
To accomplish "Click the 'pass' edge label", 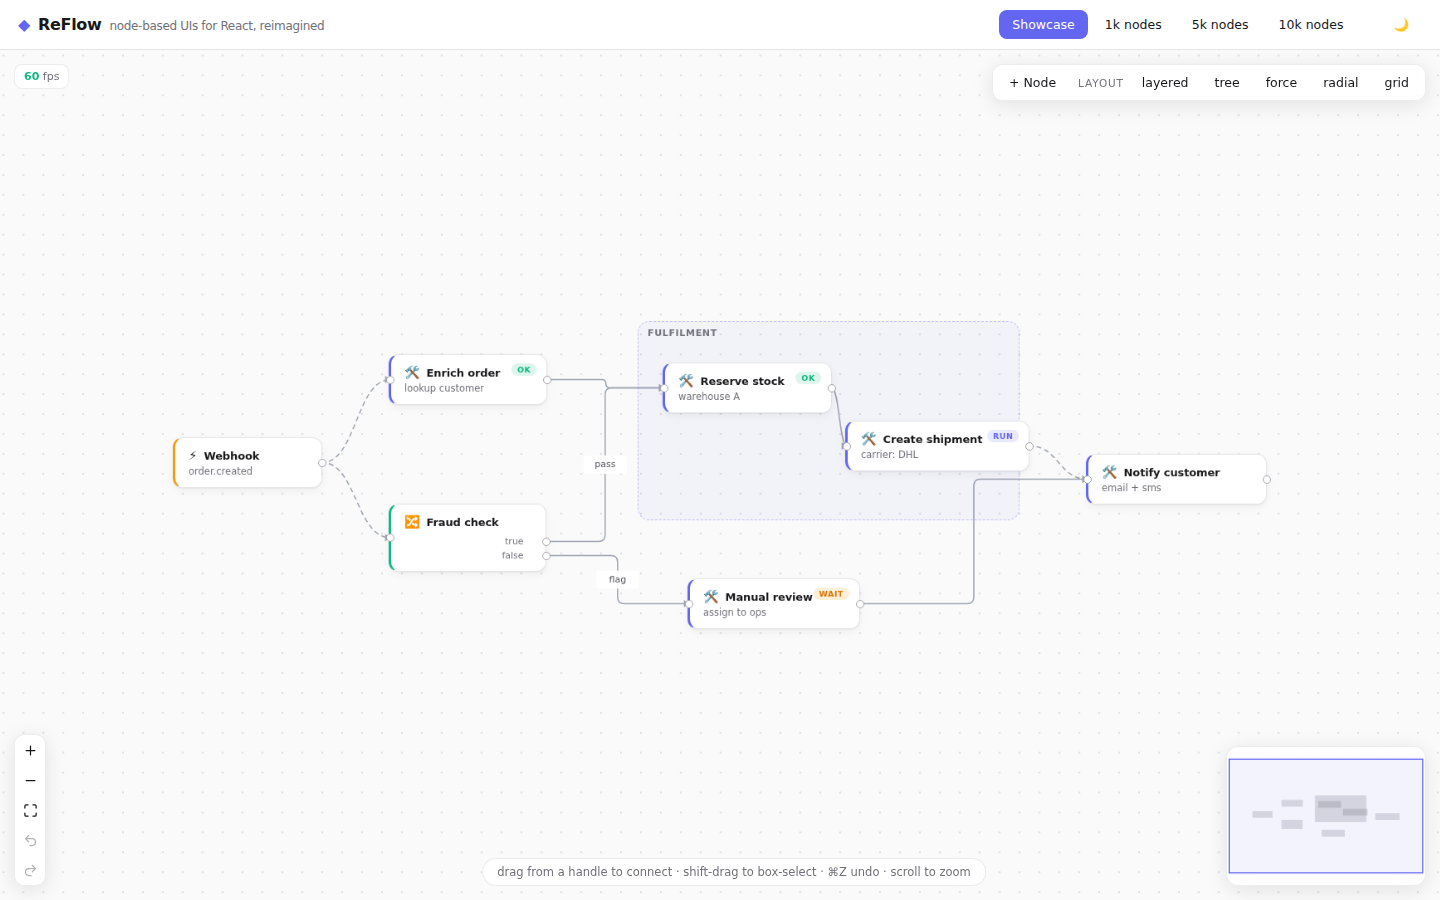I will 605,464.
